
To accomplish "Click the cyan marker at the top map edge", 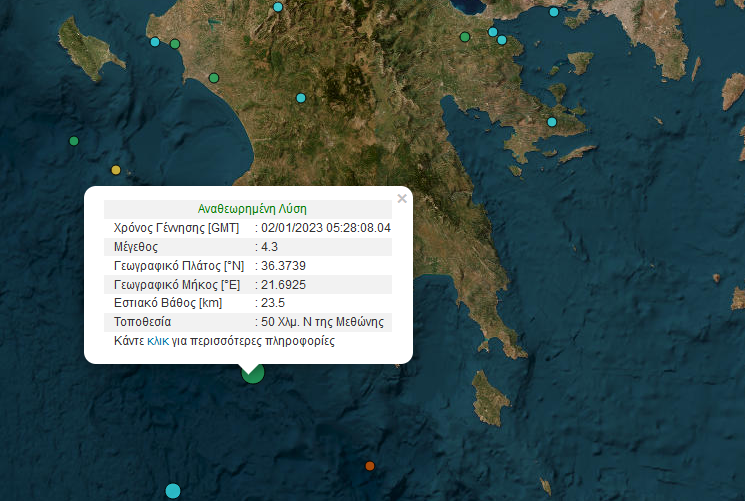I will pyautogui.click(x=278, y=7).
